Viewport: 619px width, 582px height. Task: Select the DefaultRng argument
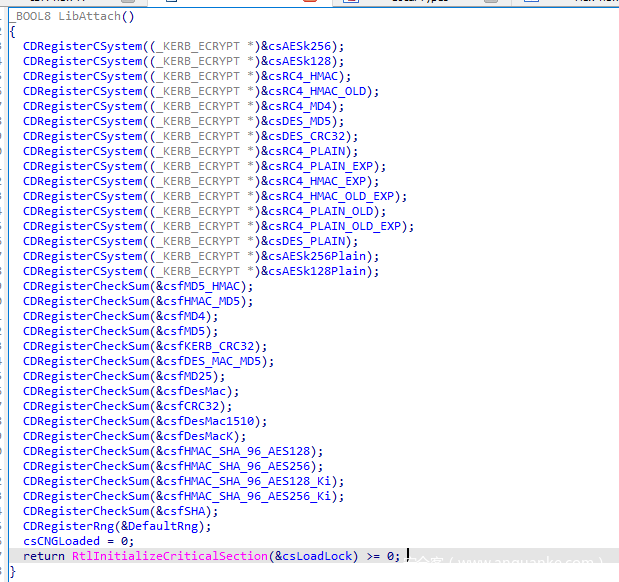click(163, 526)
